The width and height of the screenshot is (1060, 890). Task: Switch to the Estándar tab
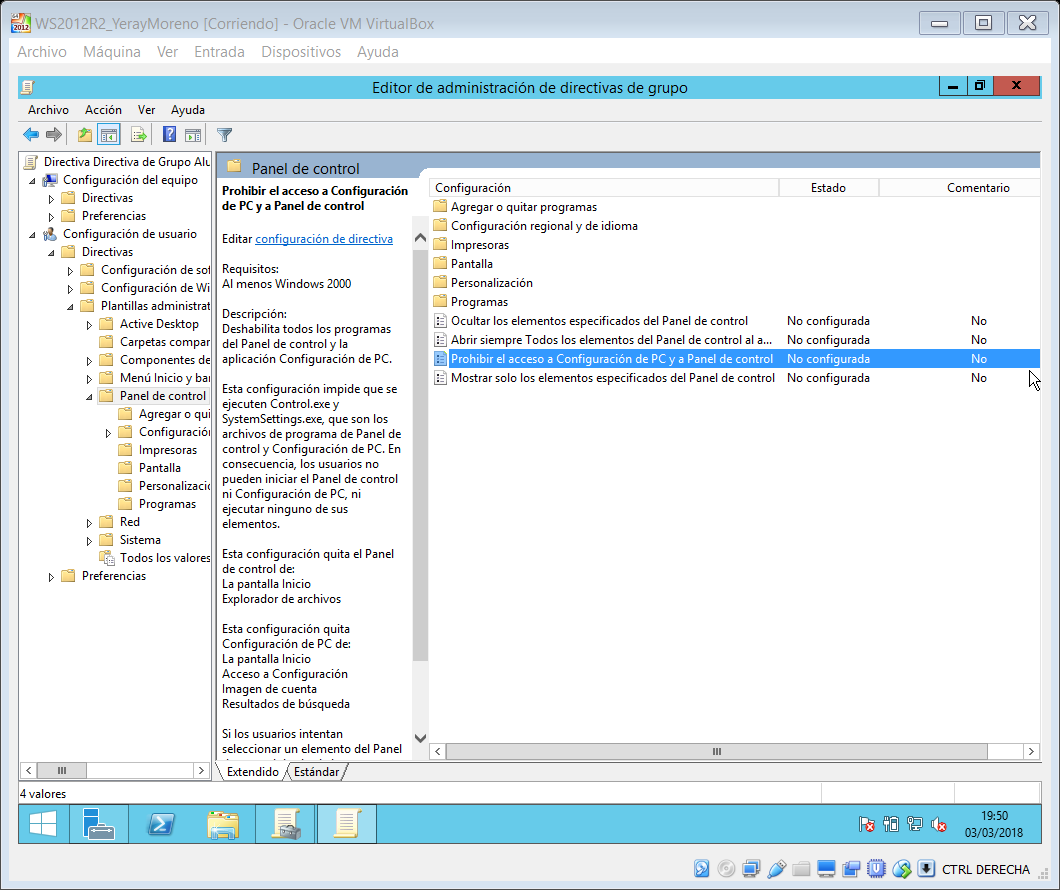[316, 772]
